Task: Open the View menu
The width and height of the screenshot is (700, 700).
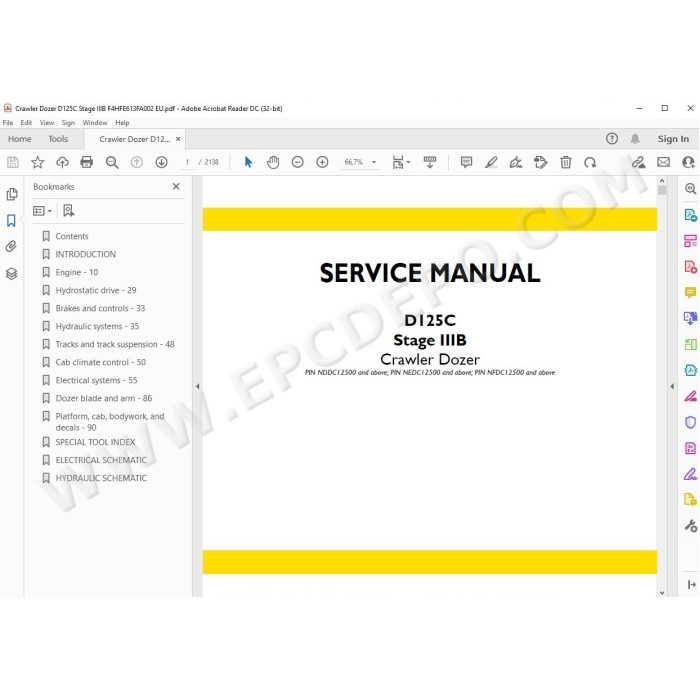Action: 47,123
